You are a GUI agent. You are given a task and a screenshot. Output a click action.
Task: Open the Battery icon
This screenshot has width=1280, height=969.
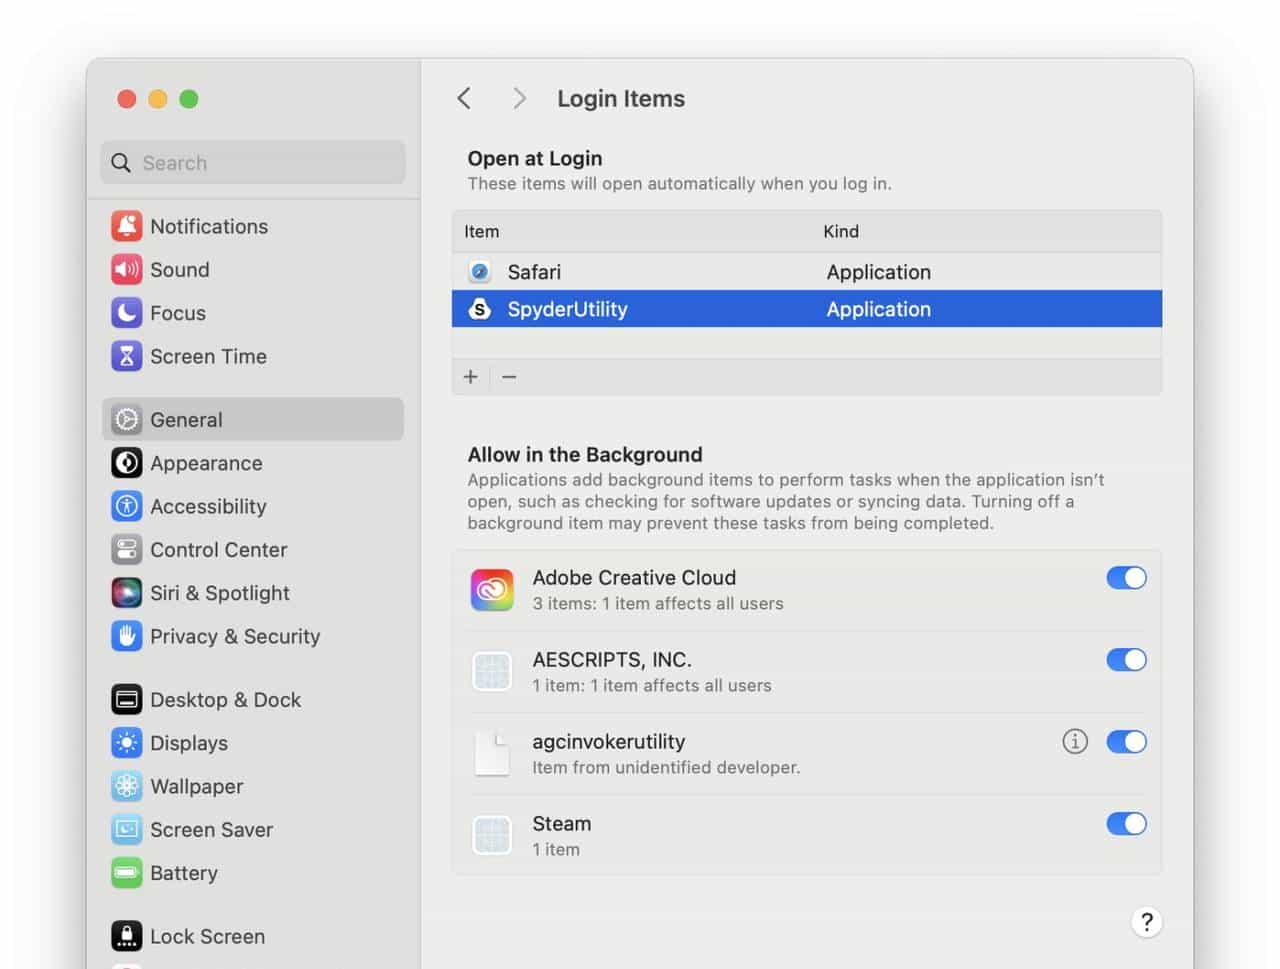point(126,873)
